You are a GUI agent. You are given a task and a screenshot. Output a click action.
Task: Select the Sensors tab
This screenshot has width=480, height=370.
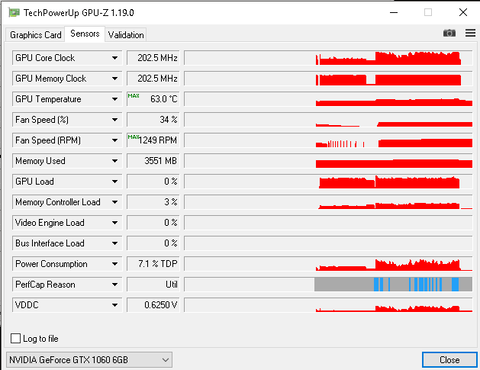[85, 34]
